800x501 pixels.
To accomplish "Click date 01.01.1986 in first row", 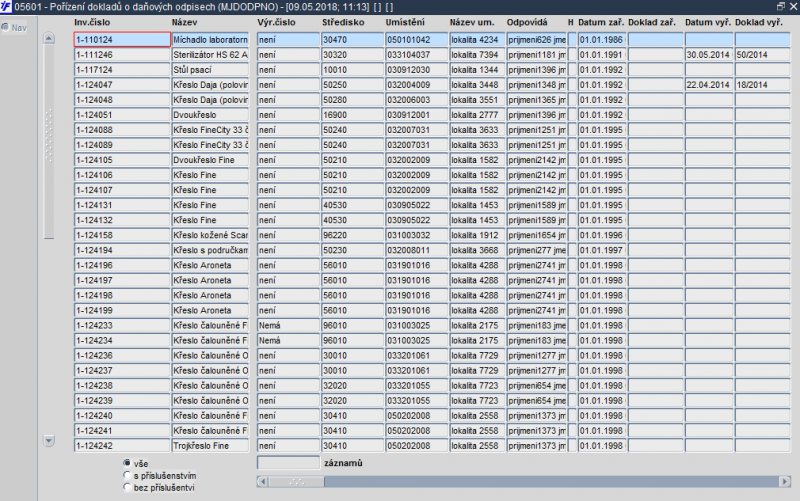I will 602,39.
